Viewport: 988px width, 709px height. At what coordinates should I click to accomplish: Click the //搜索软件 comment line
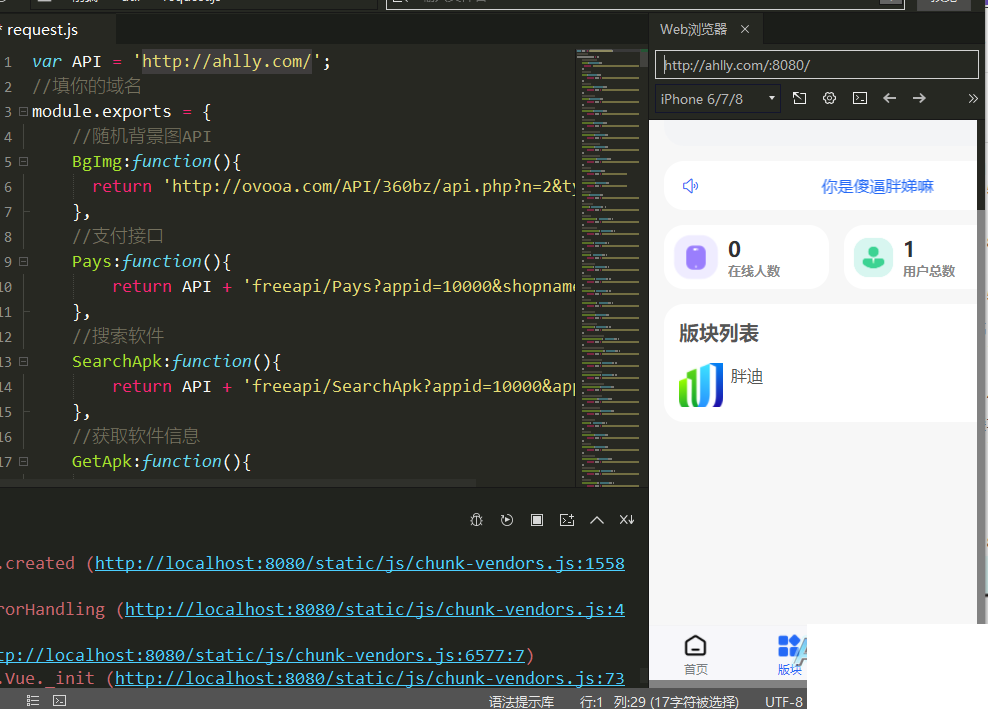pos(117,336)
